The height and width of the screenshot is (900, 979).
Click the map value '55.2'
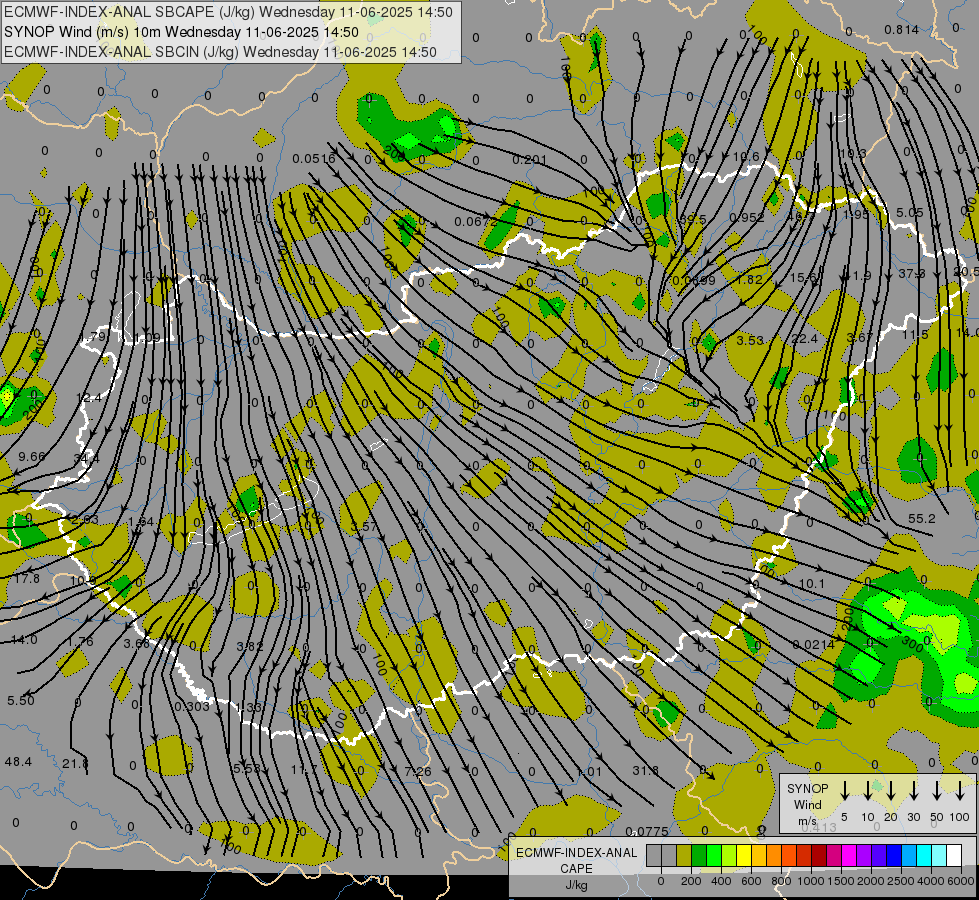click(x=922, y=518)
